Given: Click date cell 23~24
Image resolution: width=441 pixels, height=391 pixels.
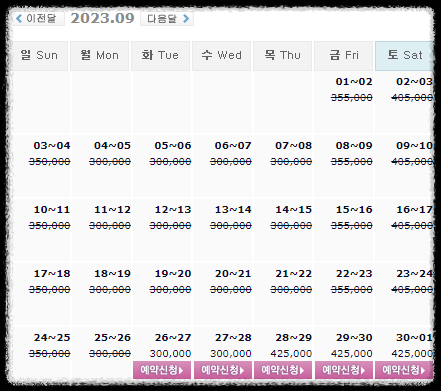Looking at the screenshot, I should click(x=404, y=293).
